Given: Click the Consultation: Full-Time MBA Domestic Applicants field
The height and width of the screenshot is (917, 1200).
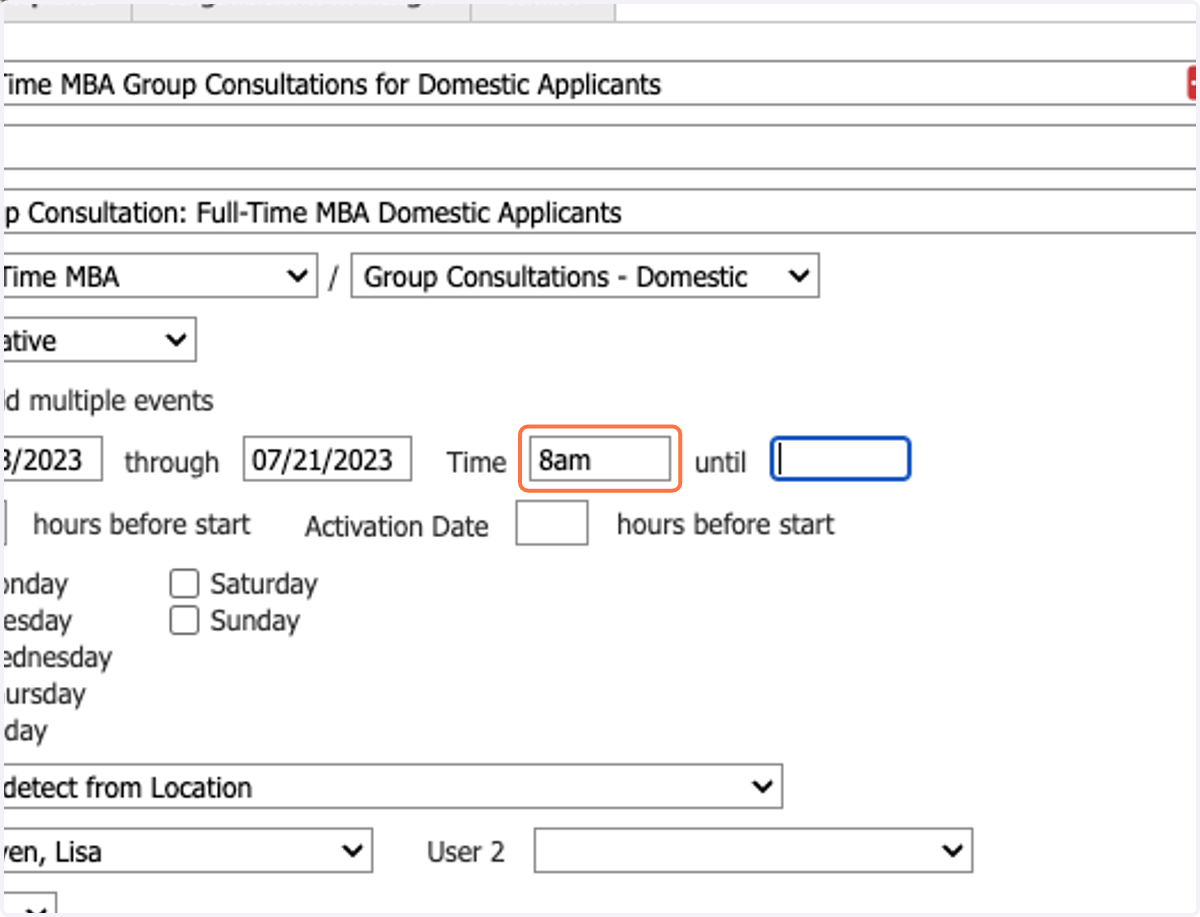Looking at the screenshot, I should (598, 212).
